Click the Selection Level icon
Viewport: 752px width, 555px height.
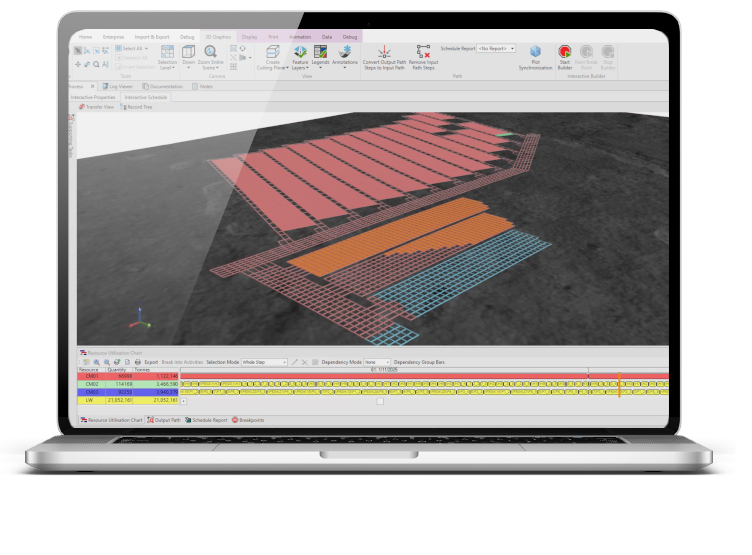click(167, 51)
